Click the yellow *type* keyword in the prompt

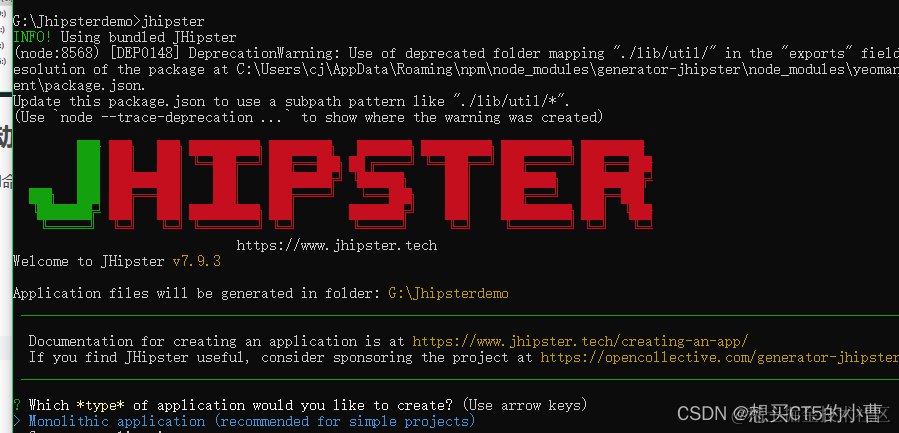tap(100, 405)
